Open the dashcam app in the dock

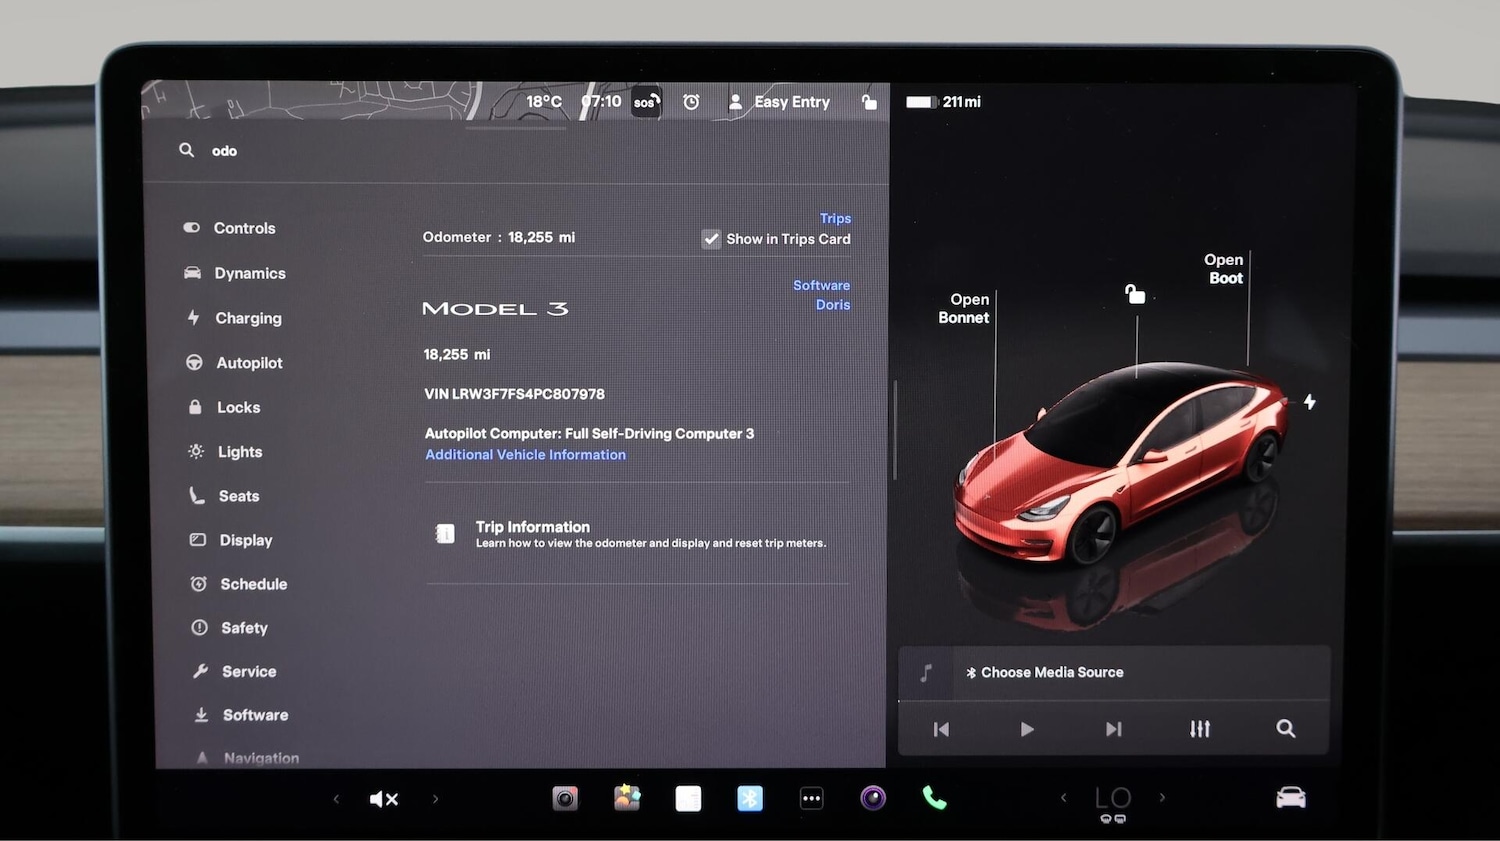pos(565,798)
